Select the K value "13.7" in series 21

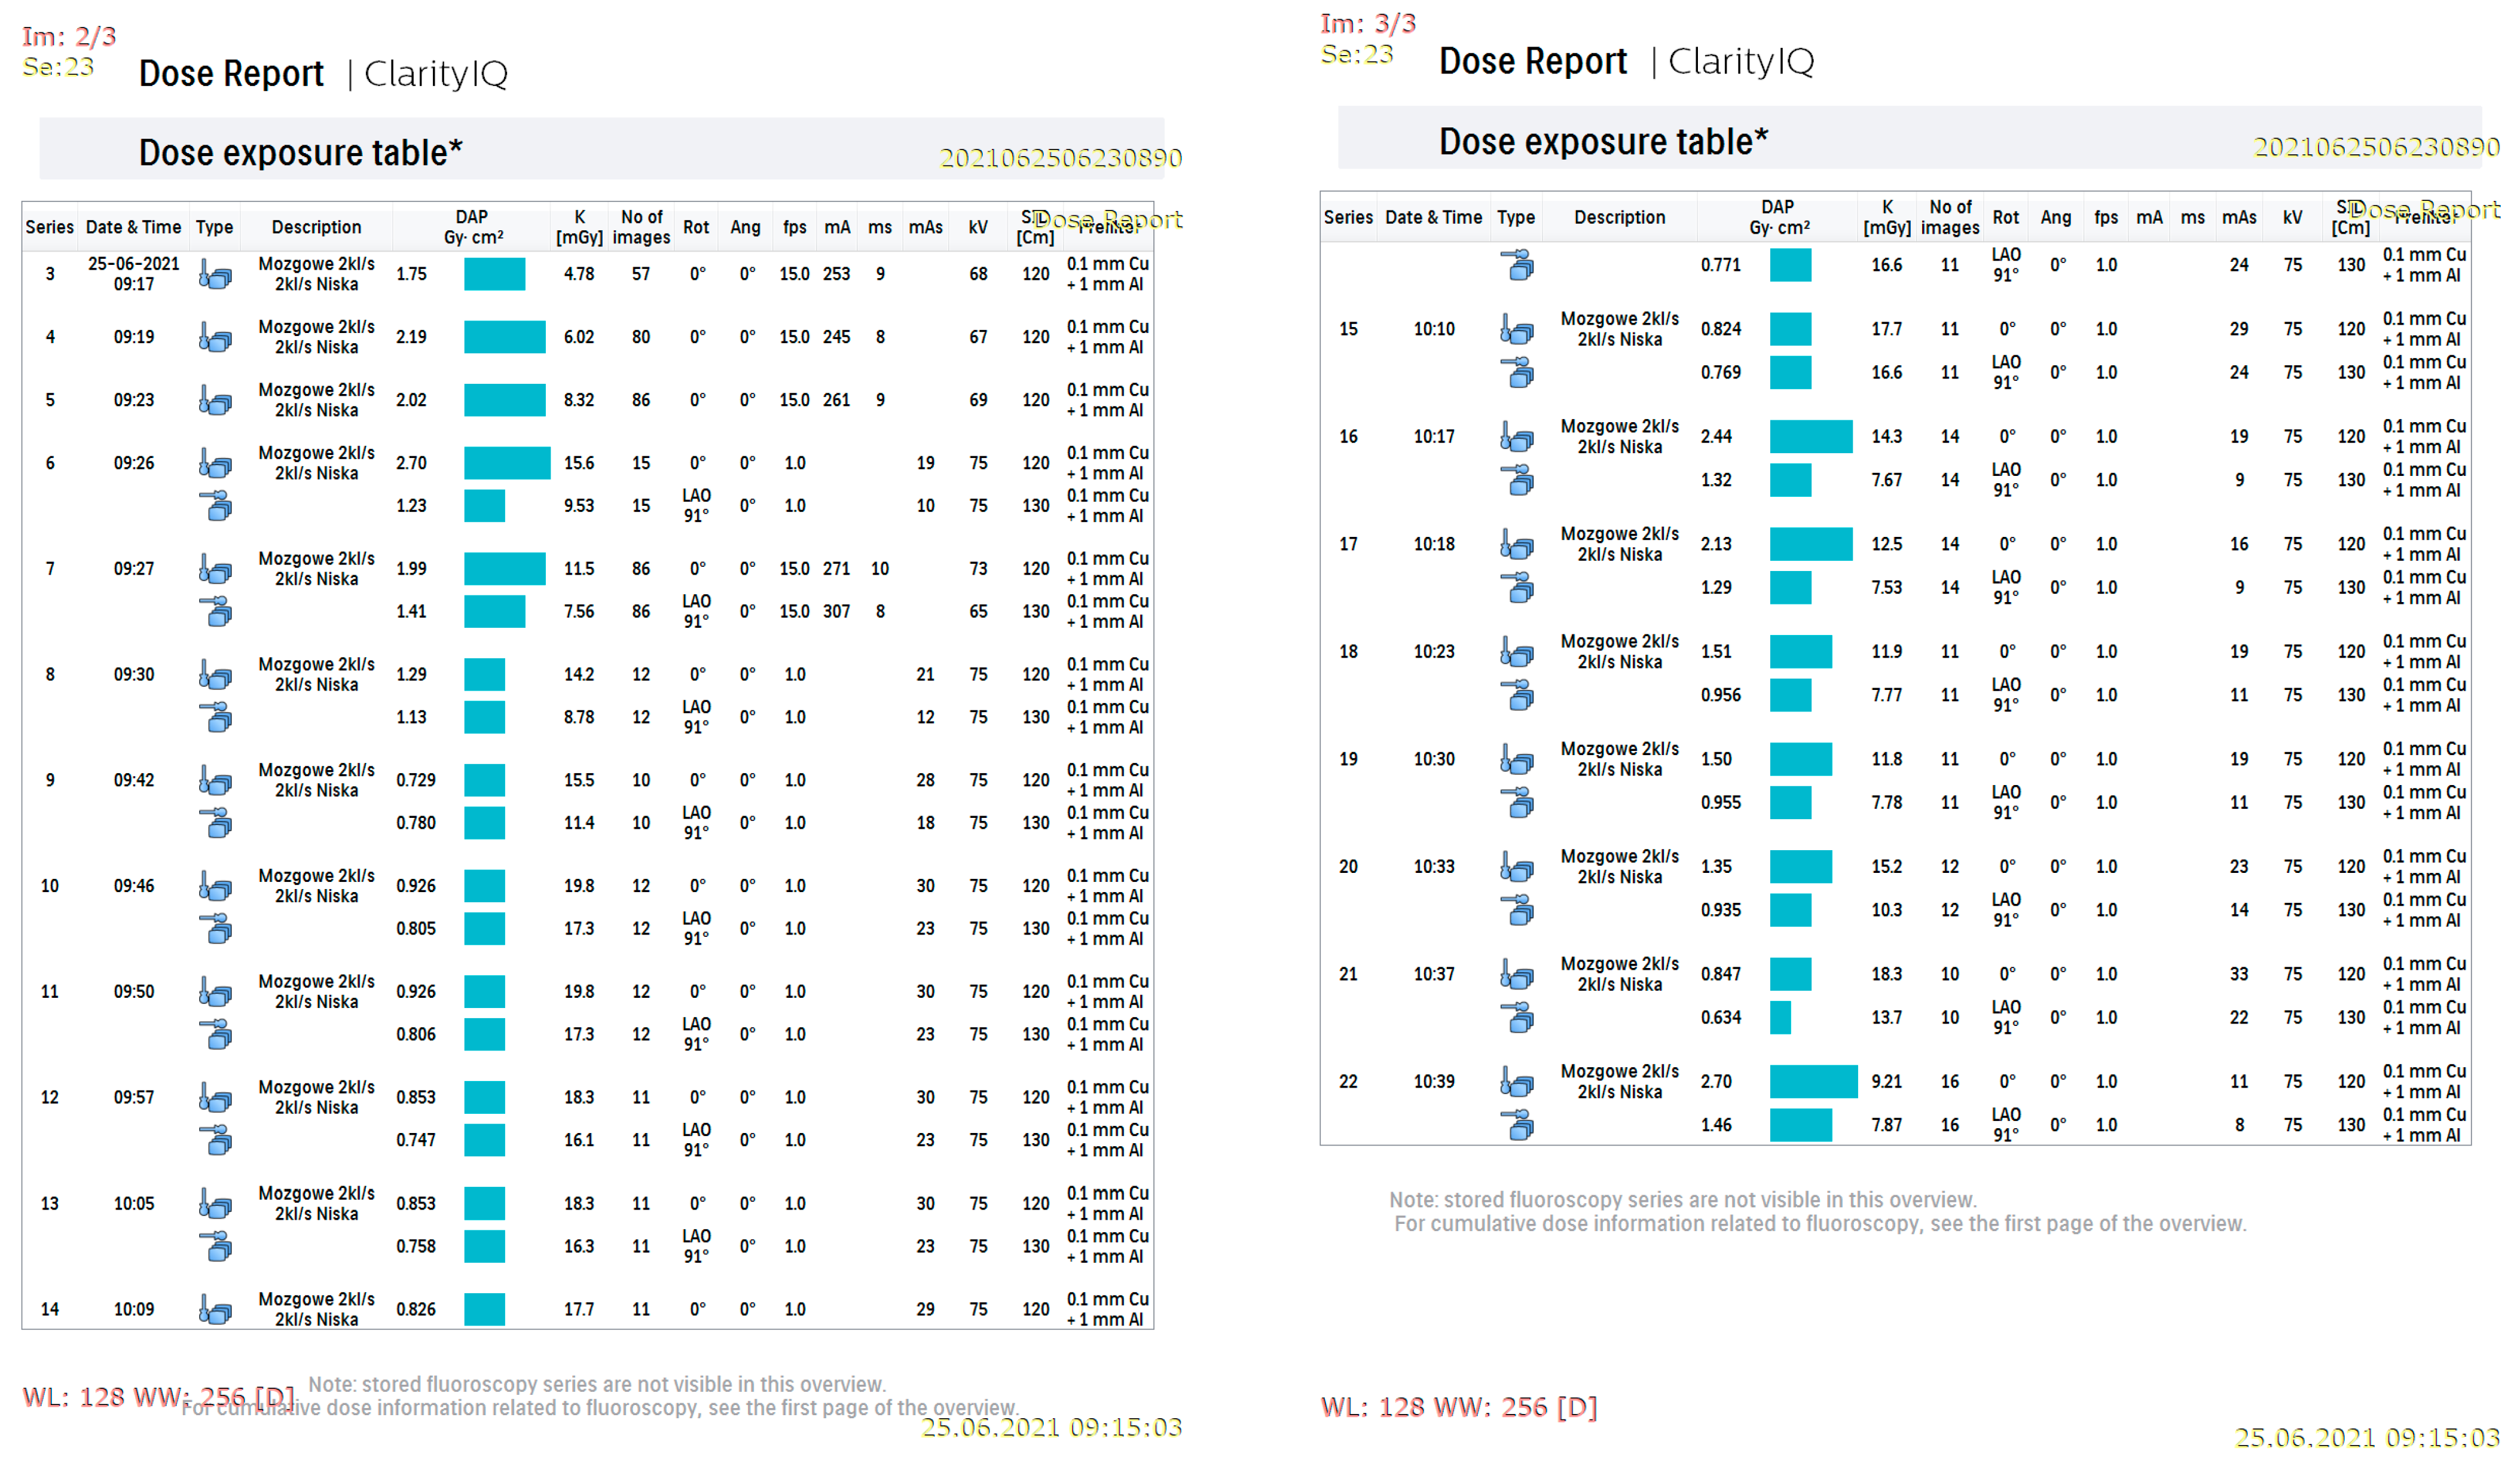(1887, 1017)
